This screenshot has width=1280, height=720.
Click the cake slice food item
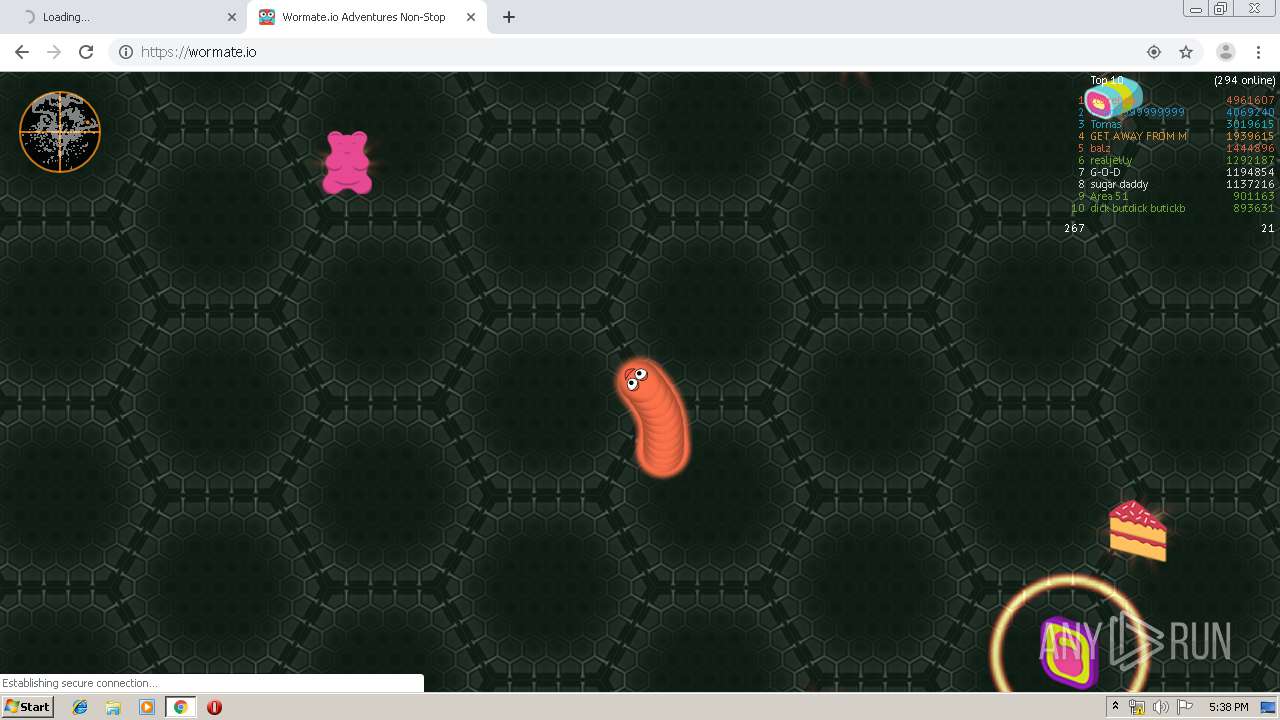[1138, 531]
